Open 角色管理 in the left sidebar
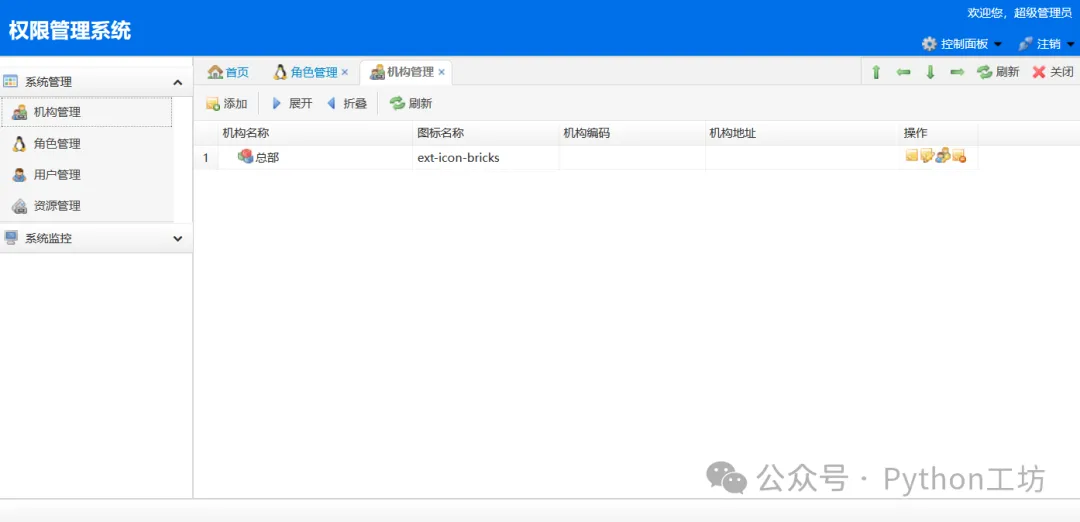This screenshot has width=1080, height=522. pos(87,144)
